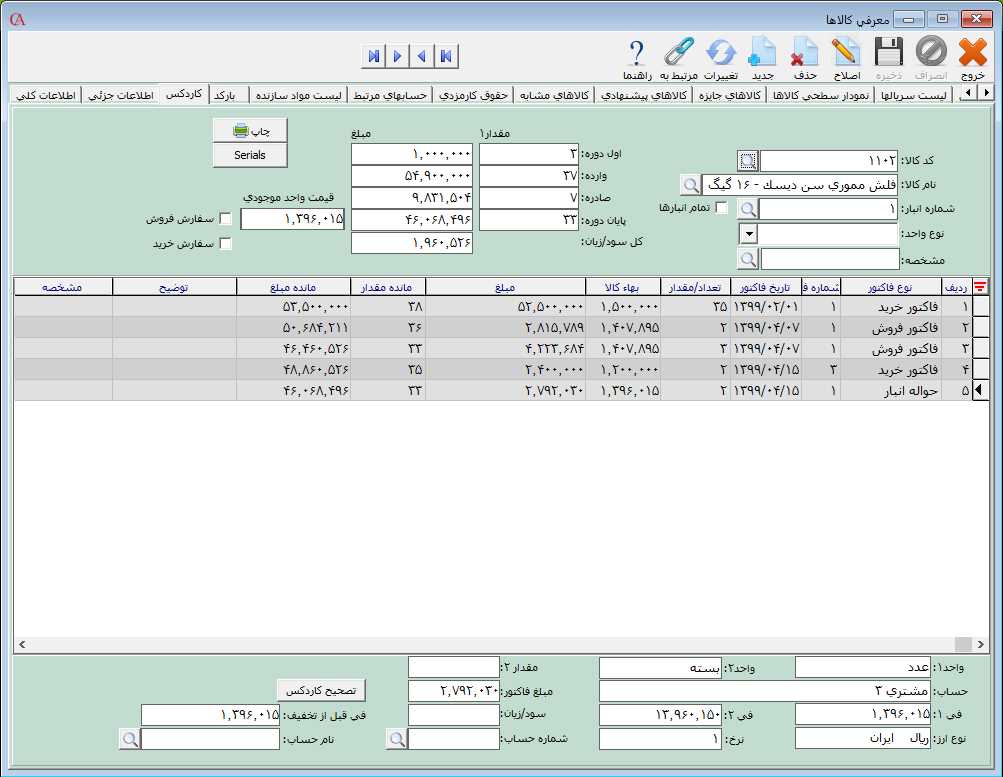This screenshot has width=1003, height=777.
Task: Click into the کد کالا input field
Action: pyautogui.click(x=829, y=161)
